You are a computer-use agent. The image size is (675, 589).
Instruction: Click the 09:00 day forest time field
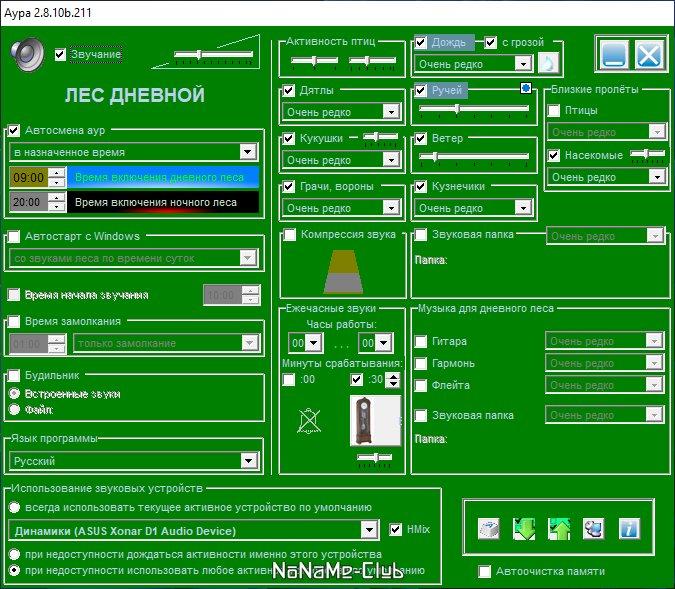click(27, 177)
